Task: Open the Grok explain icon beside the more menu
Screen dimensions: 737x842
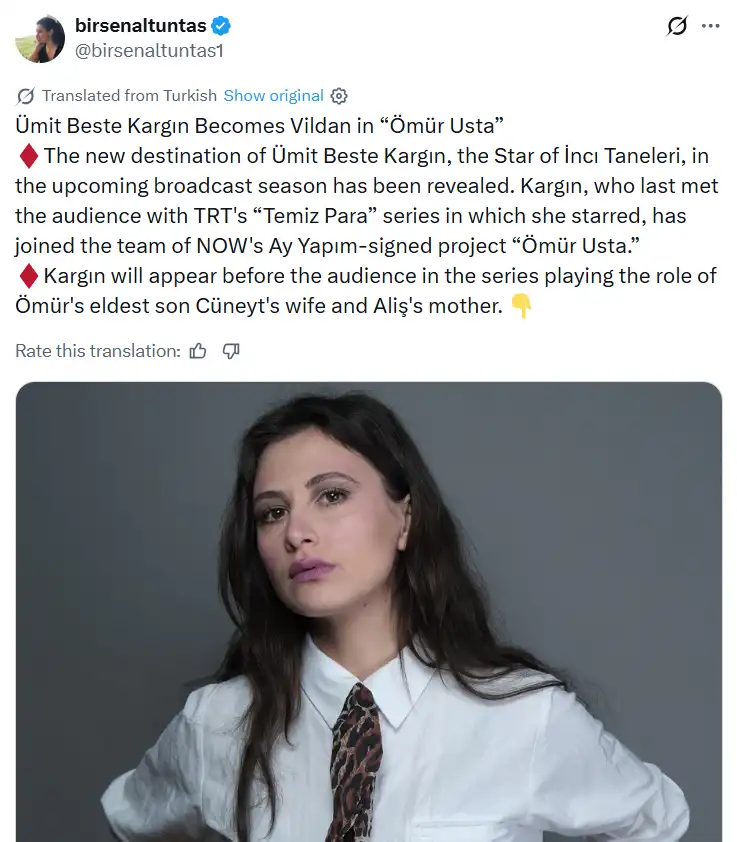Action: pyautogui.click(x=677, y=25)
